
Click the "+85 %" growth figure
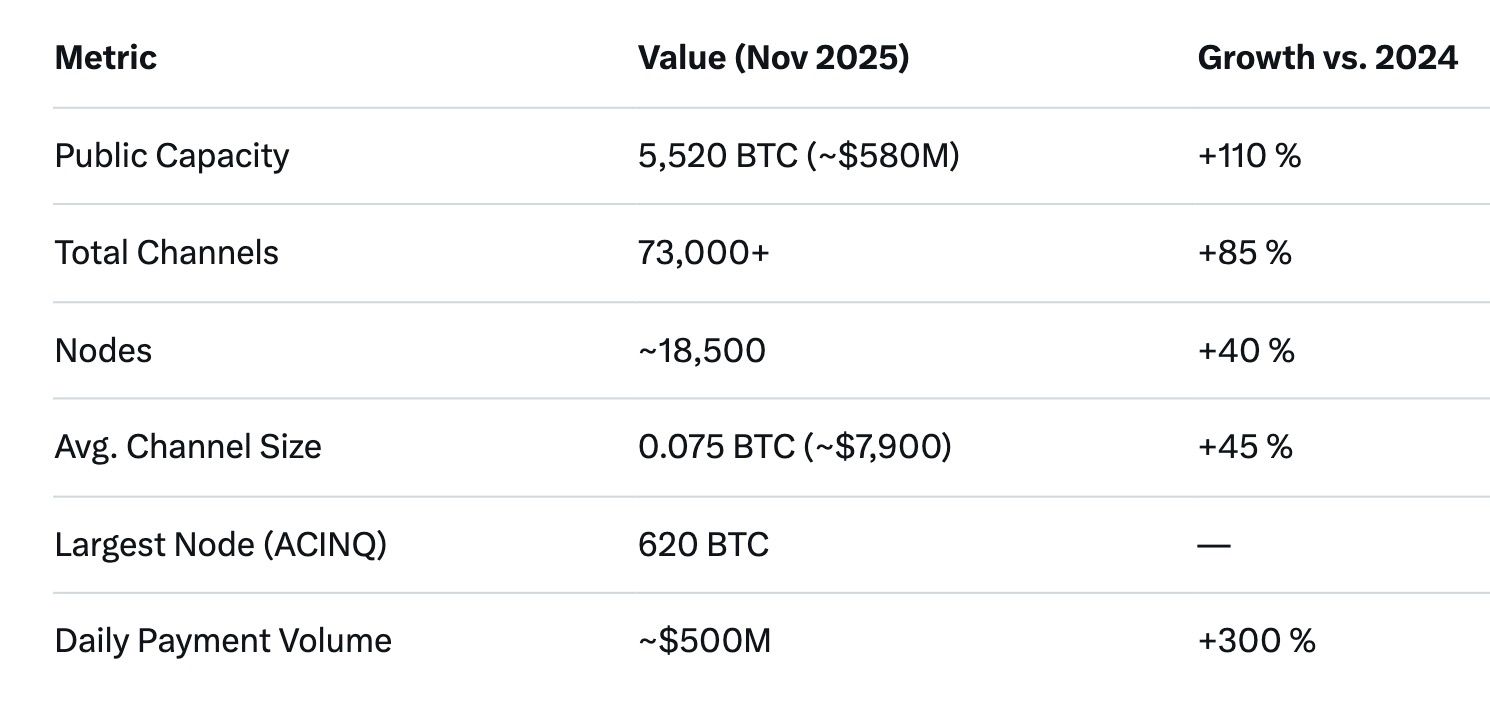(1245, 253)
